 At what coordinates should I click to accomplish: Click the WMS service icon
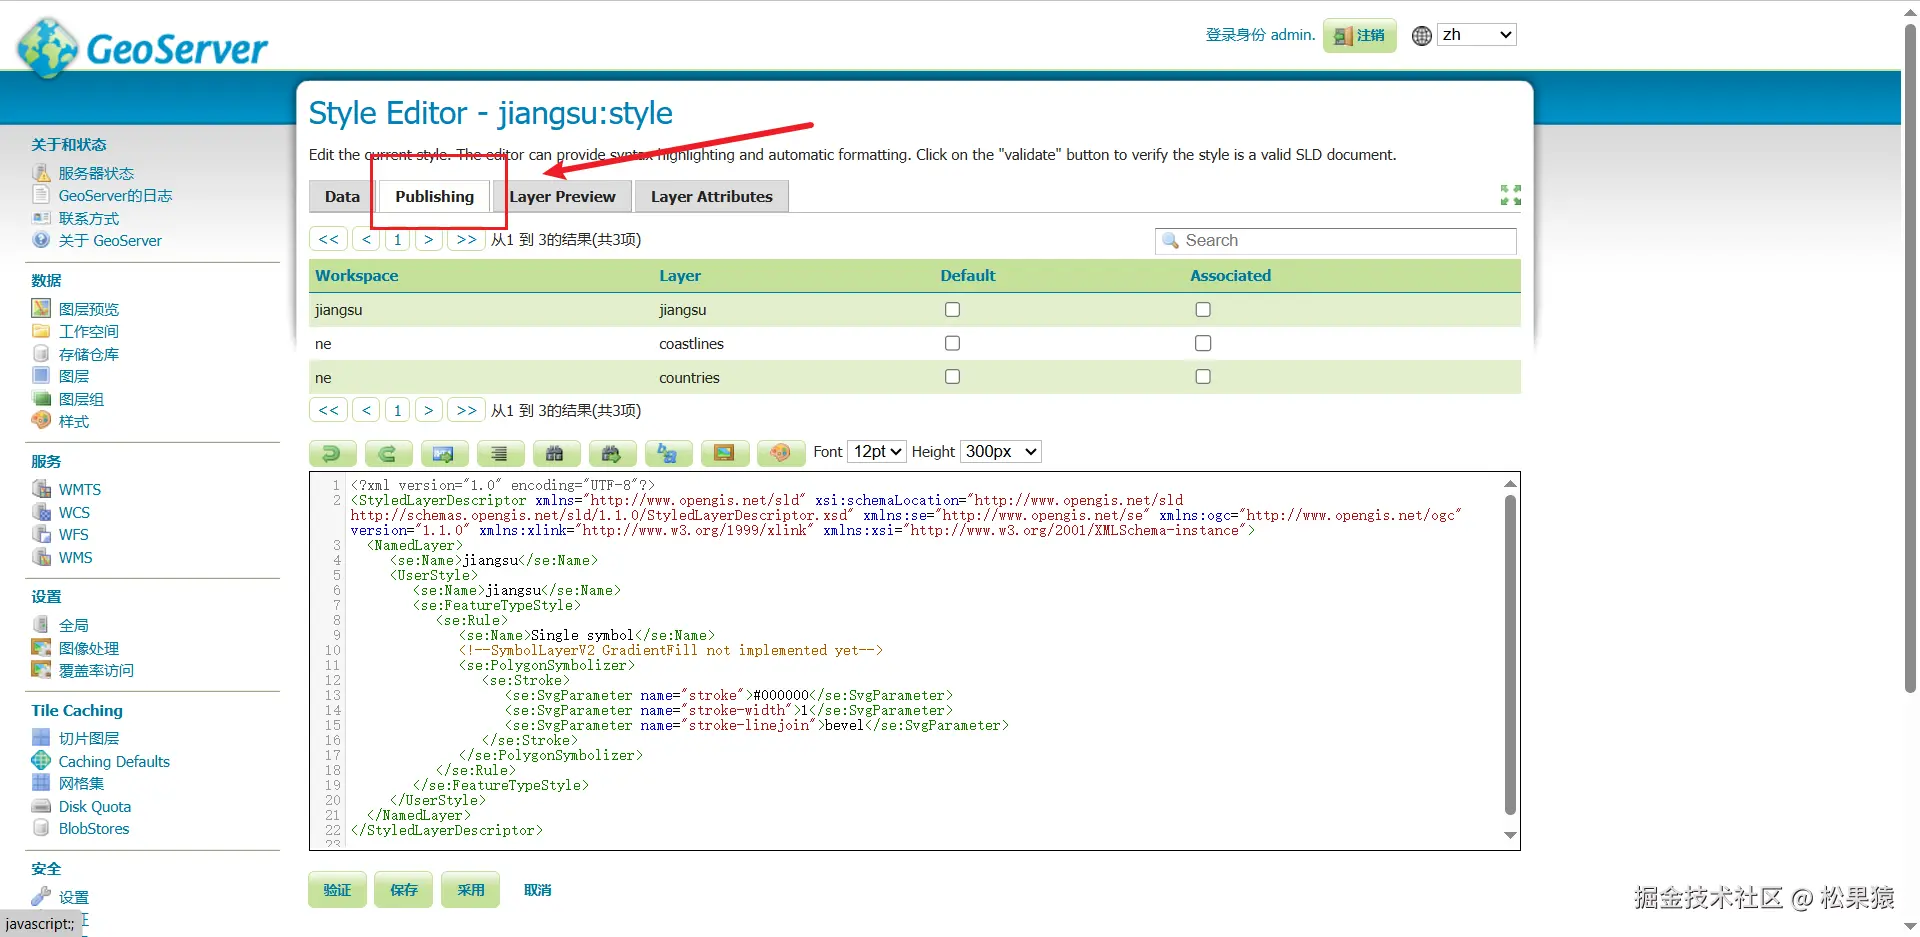pos(41,557)
